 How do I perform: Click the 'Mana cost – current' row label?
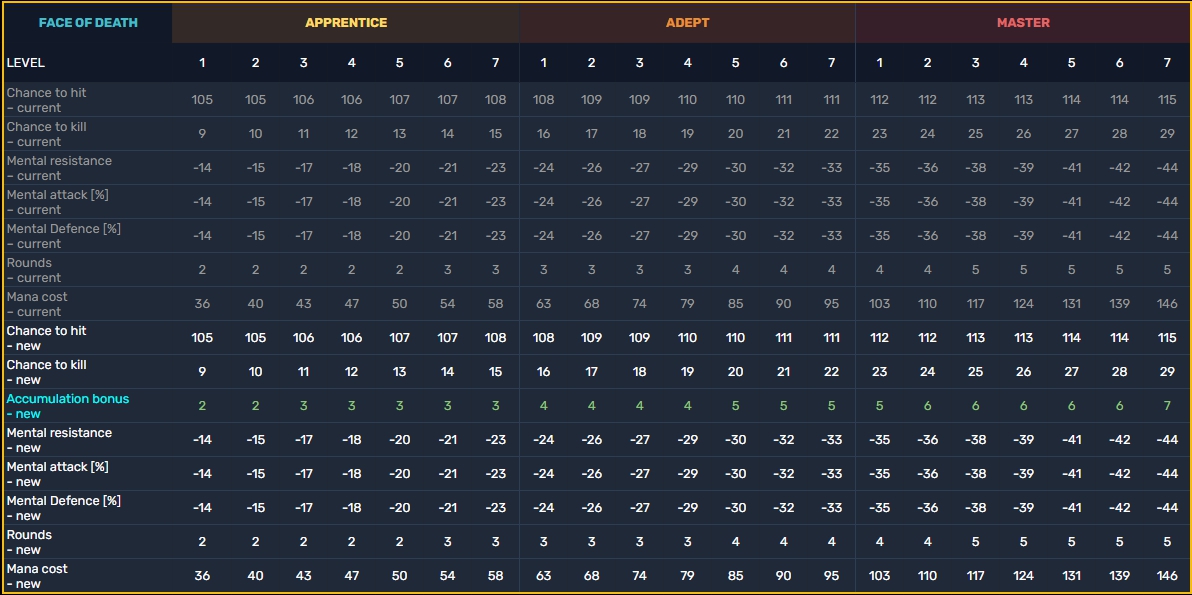(37, 304)
